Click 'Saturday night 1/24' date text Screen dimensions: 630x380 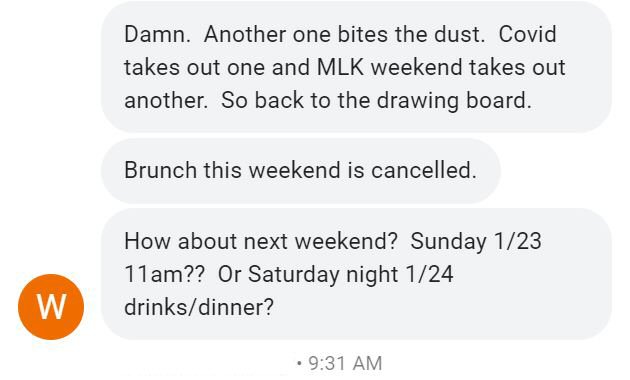[351, 275]
